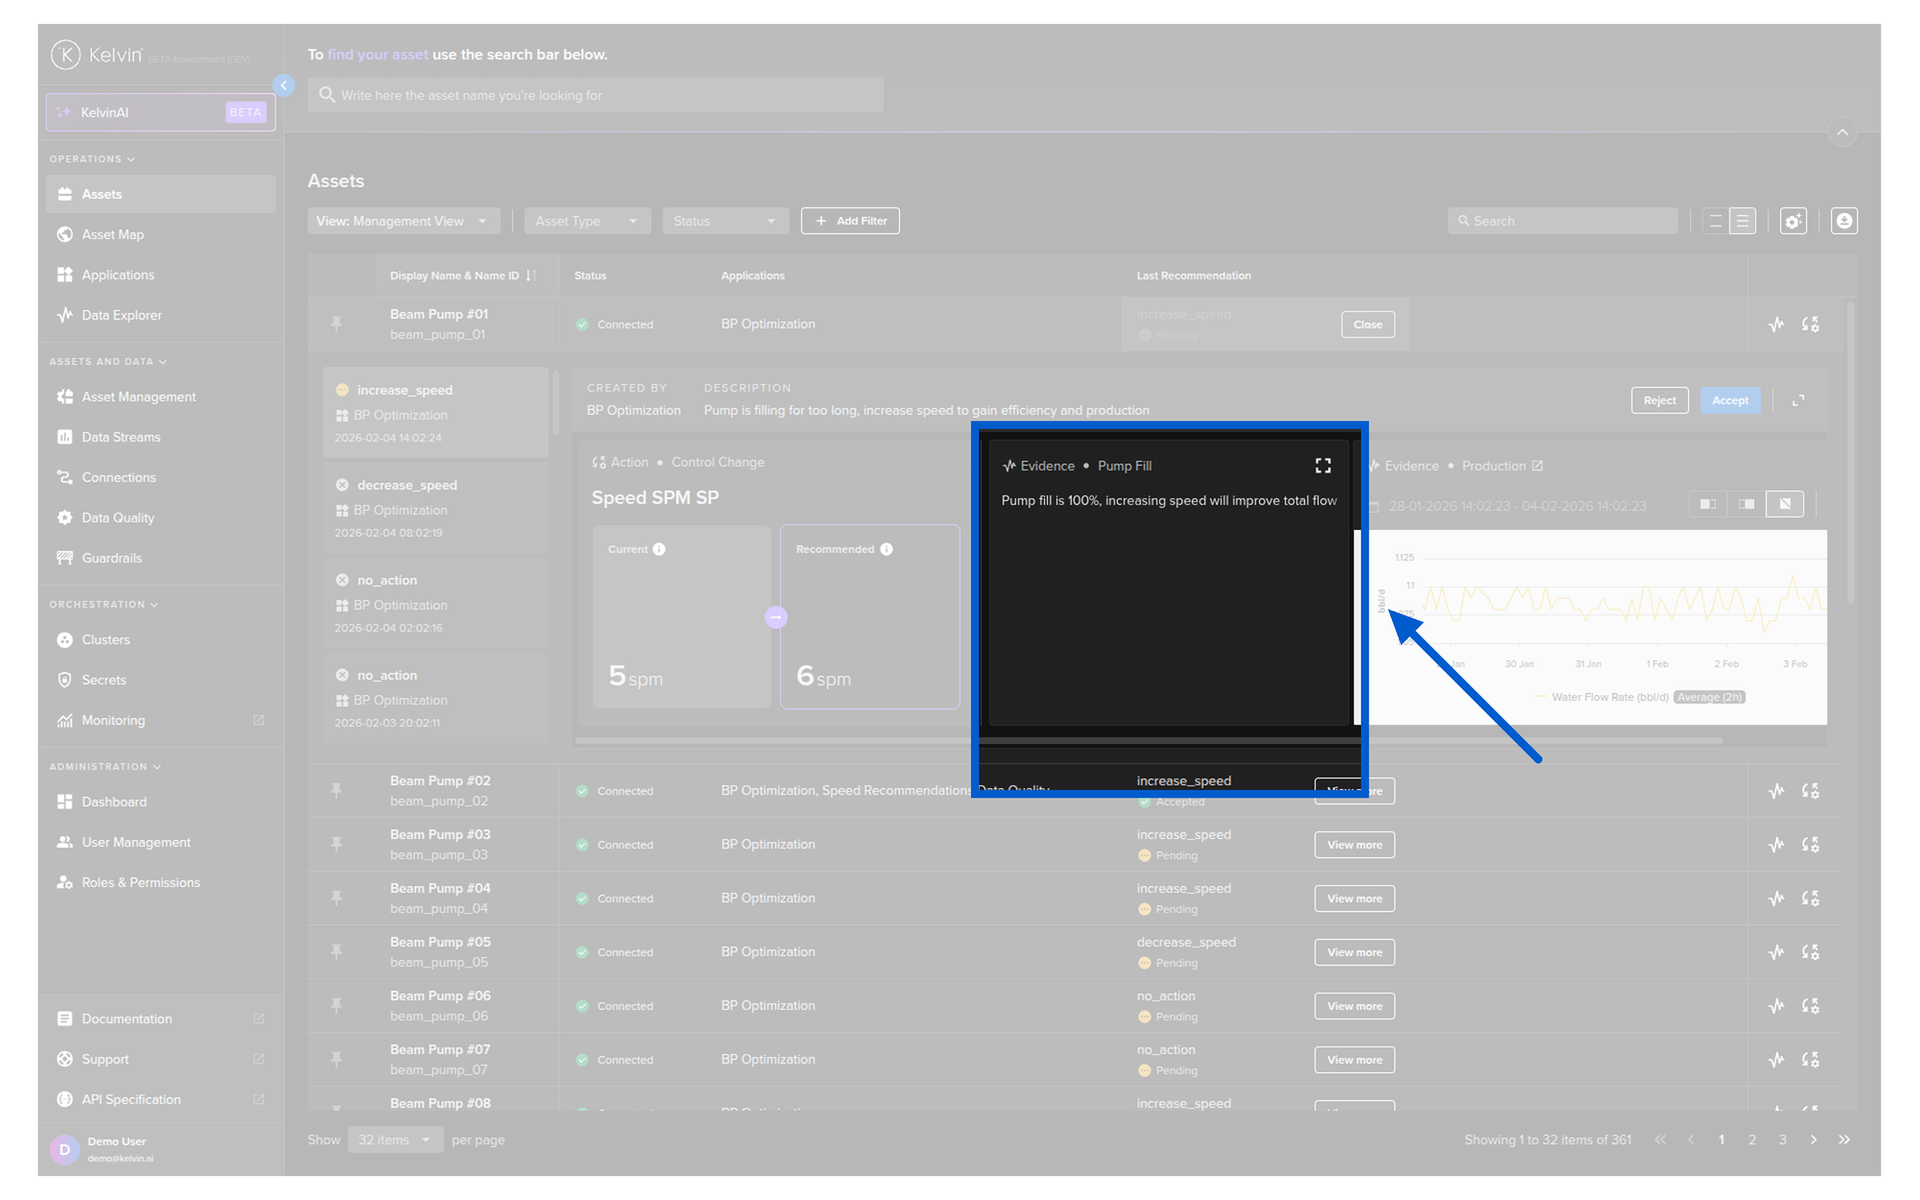
Task: Open data explorer icon for Beam Pump #05
Action: pos(1776,952)
